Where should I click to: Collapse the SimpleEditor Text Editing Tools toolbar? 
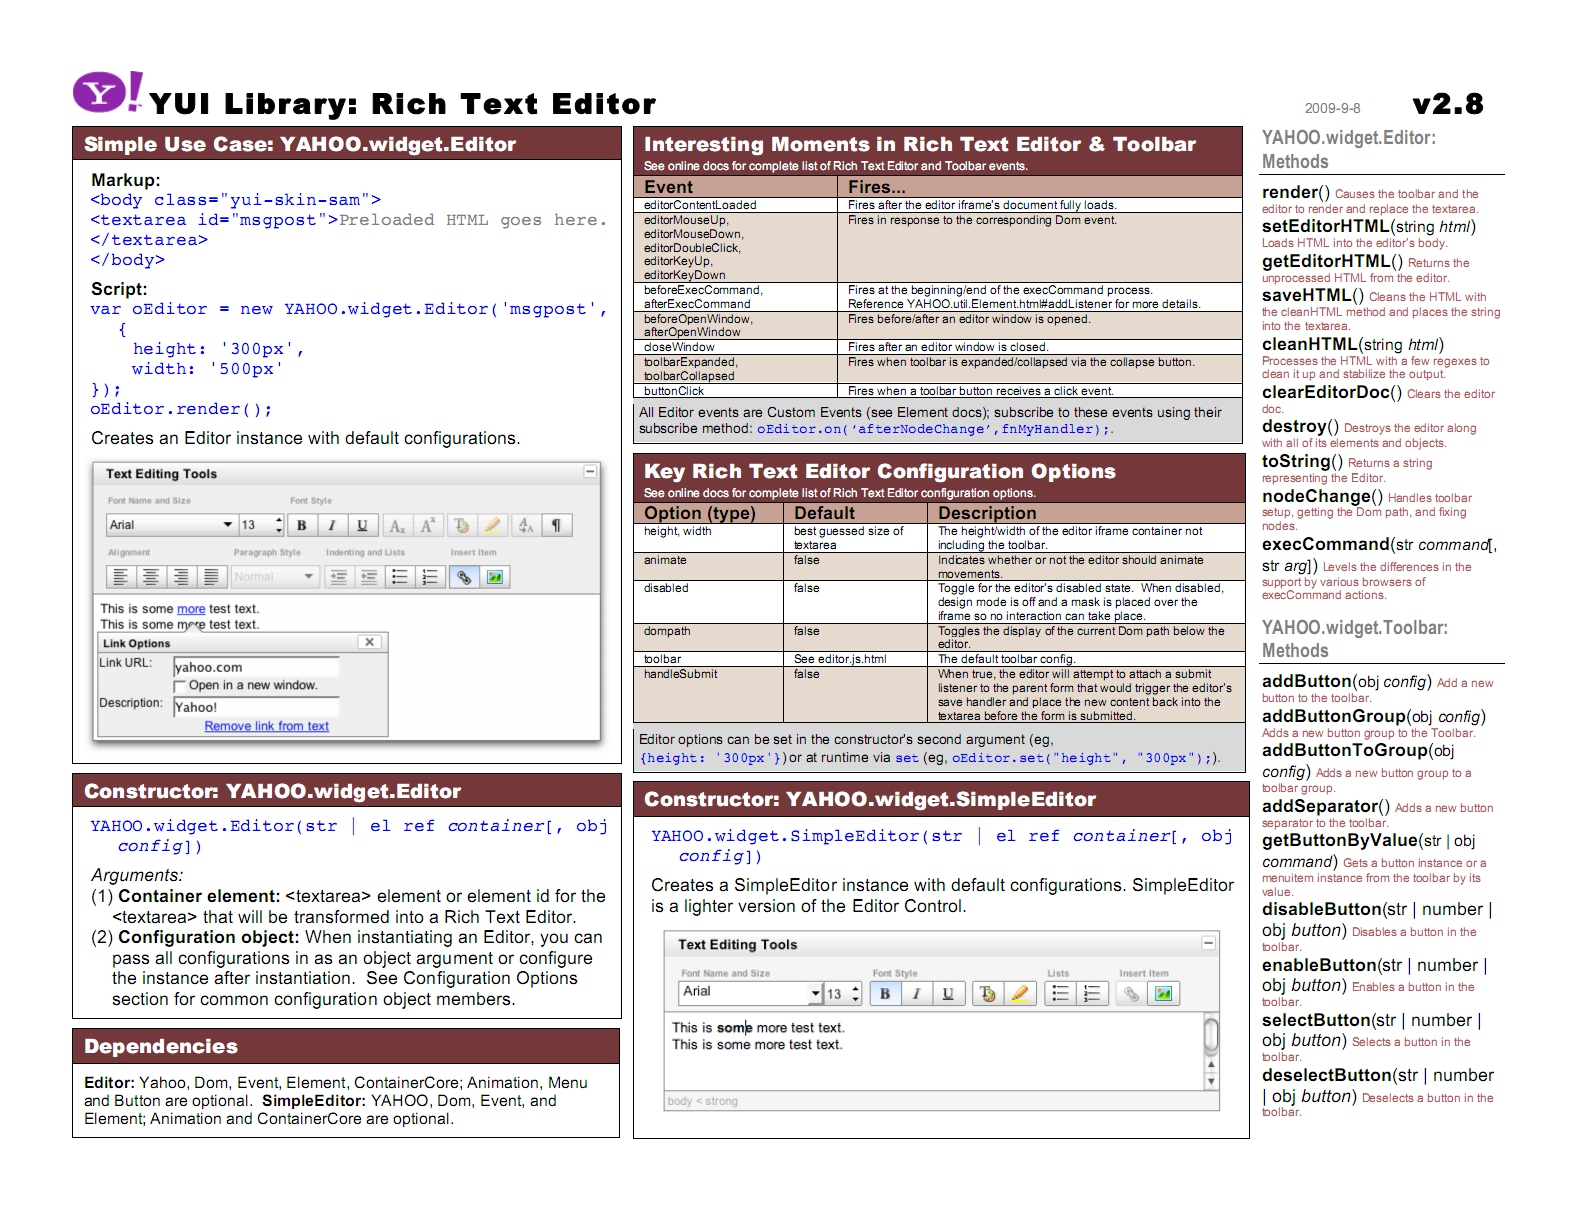pyautogui.click(x=1208, y=943)
